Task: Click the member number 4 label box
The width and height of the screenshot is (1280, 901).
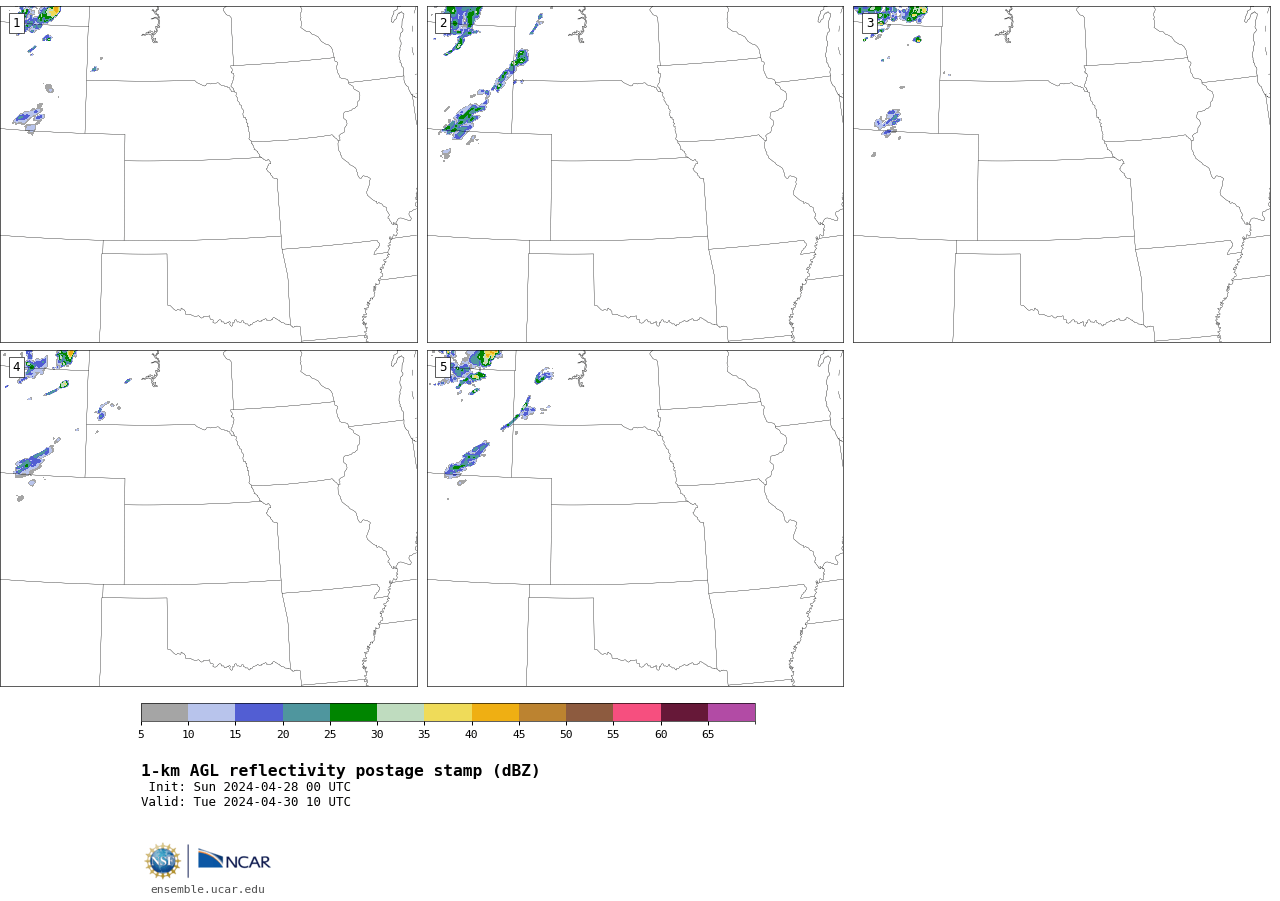Action: (x=17, y=367)
